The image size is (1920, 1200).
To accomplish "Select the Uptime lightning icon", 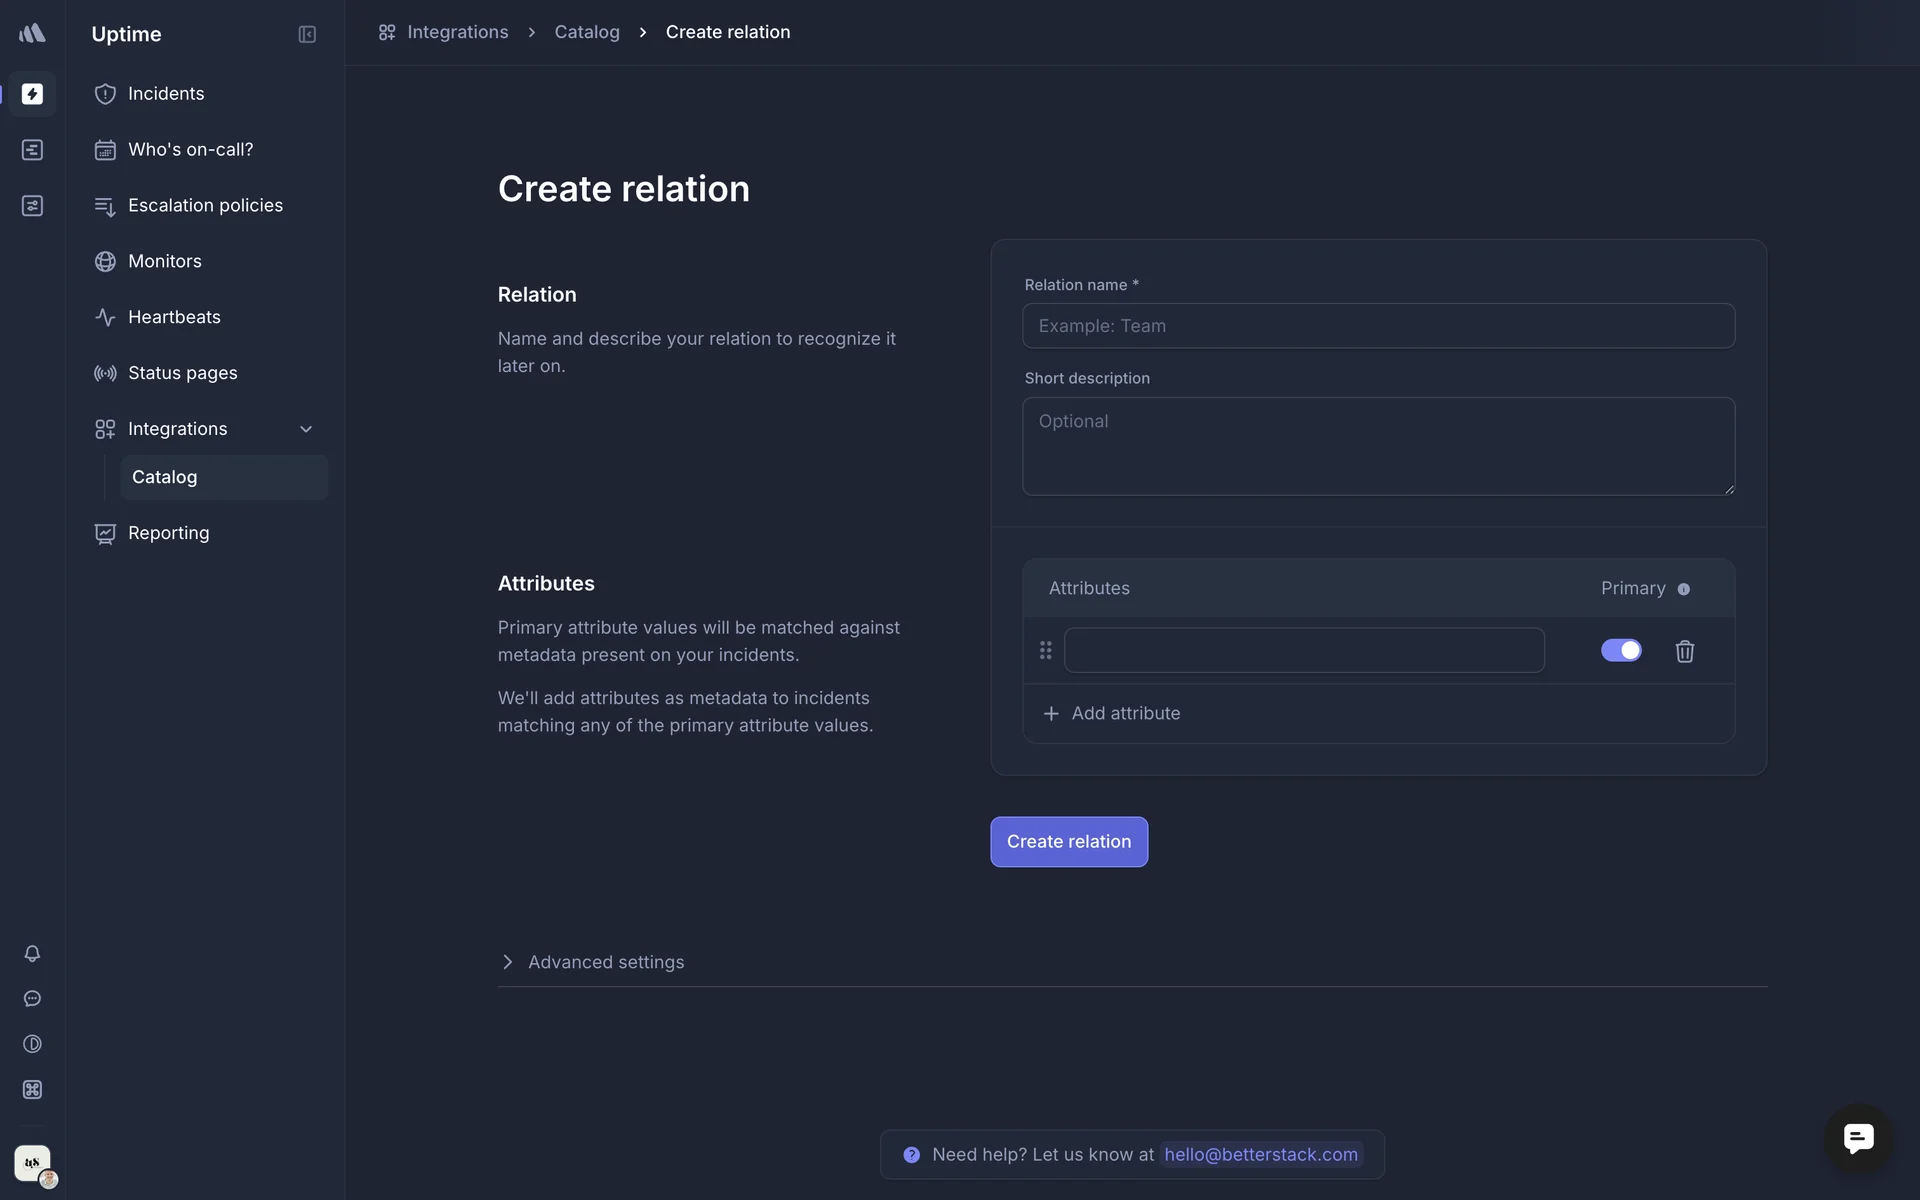I will click(32, 94).
